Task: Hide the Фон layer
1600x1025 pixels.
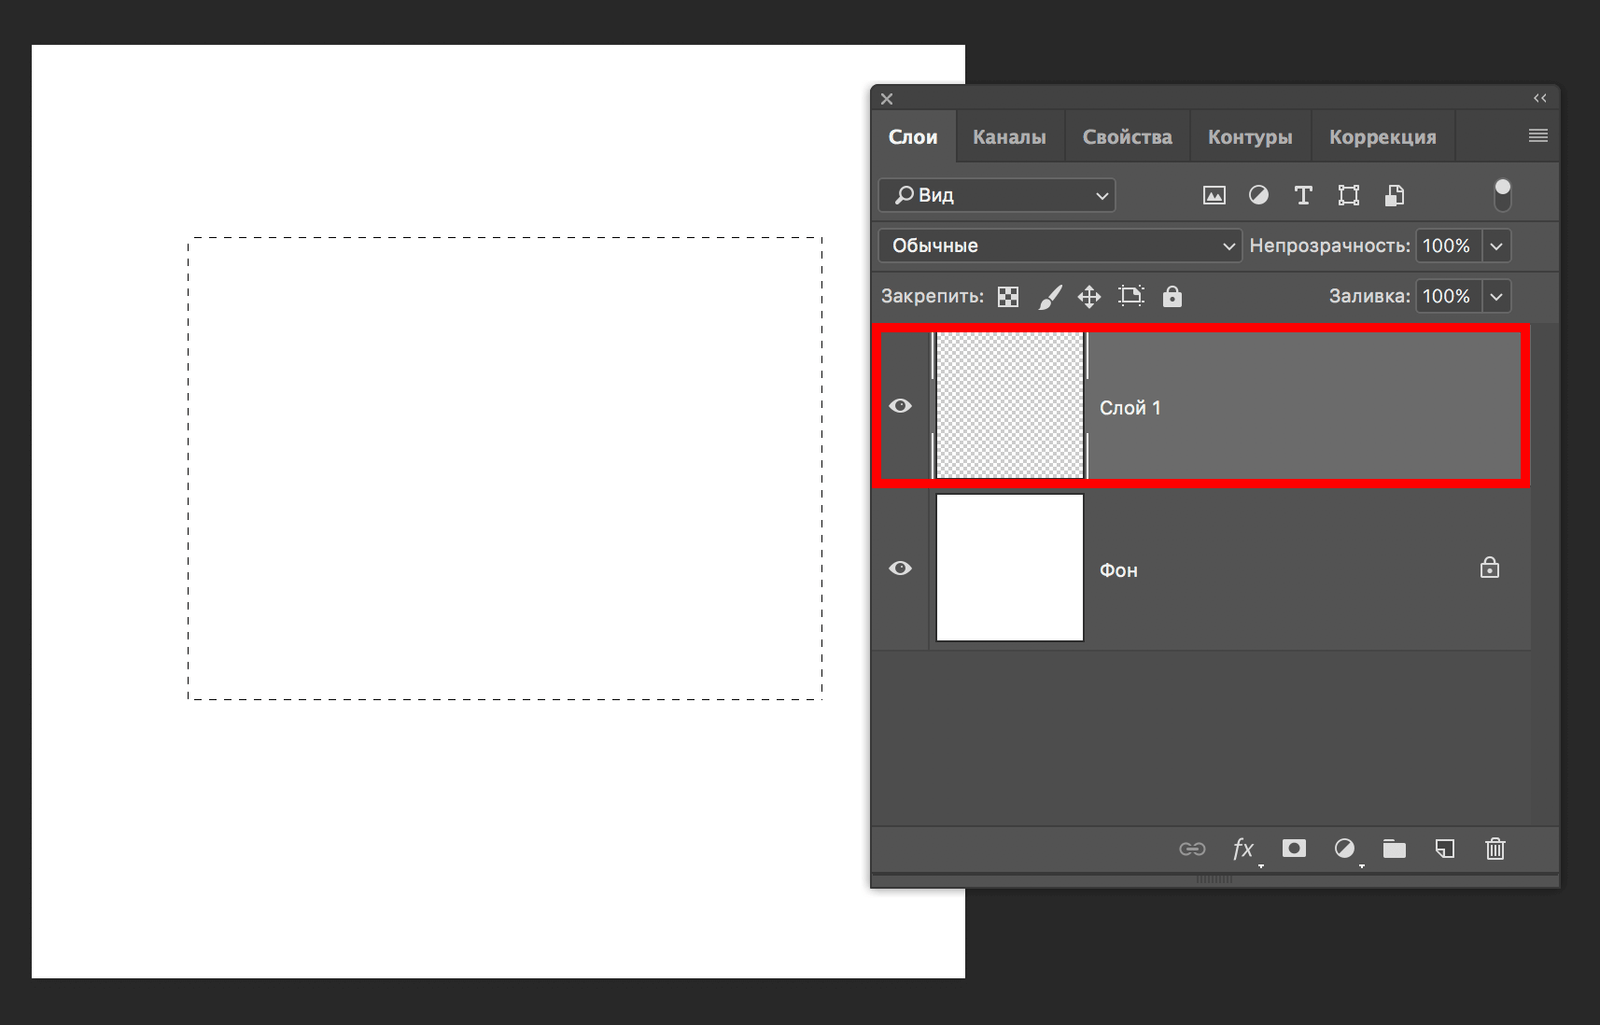Action: click(x=900, y=568)
